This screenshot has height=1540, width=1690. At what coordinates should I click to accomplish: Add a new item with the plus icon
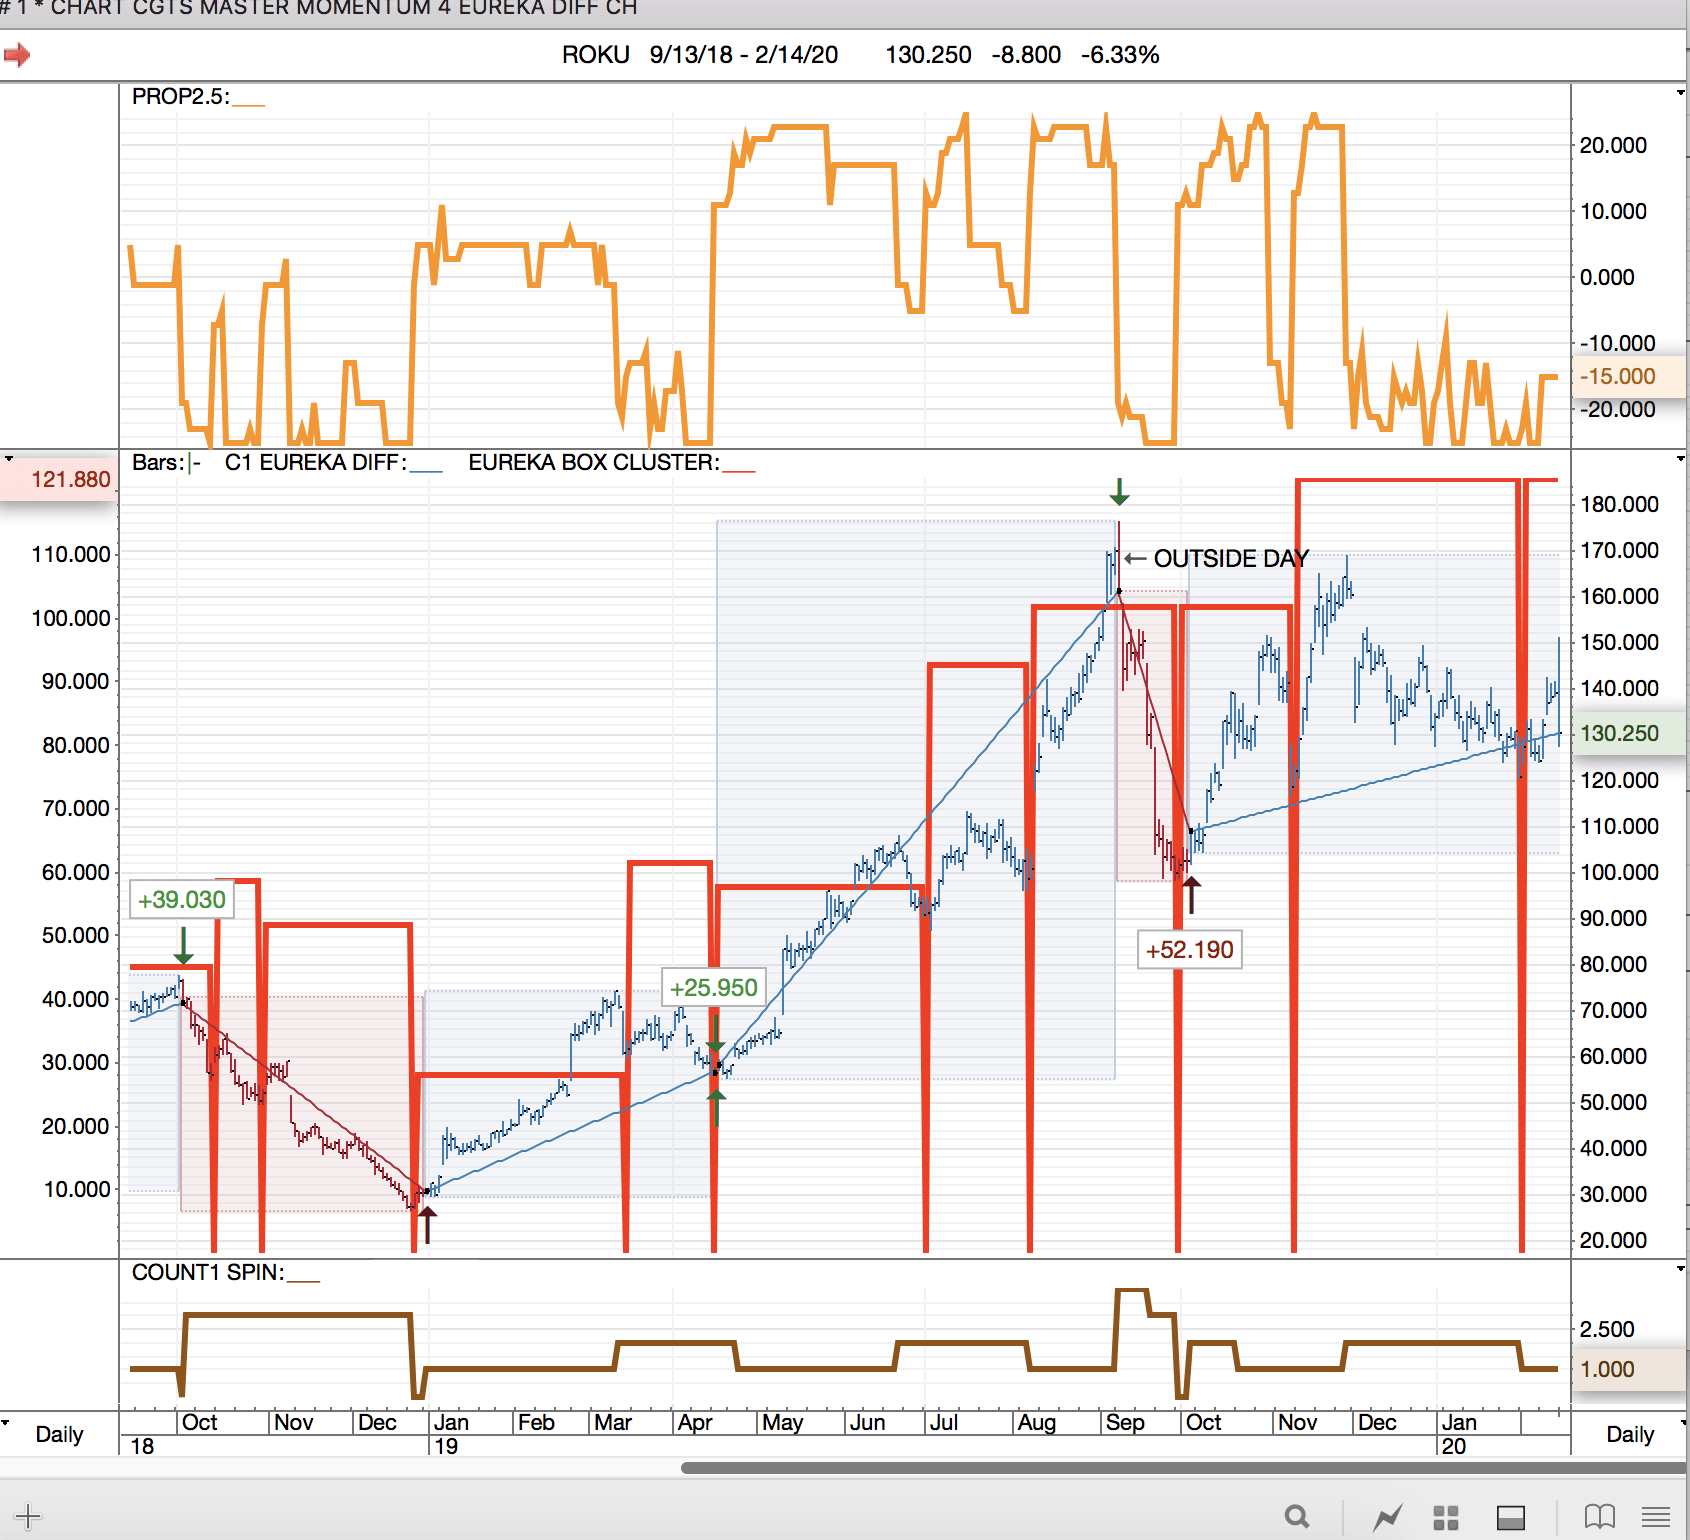coord(28,1516)
